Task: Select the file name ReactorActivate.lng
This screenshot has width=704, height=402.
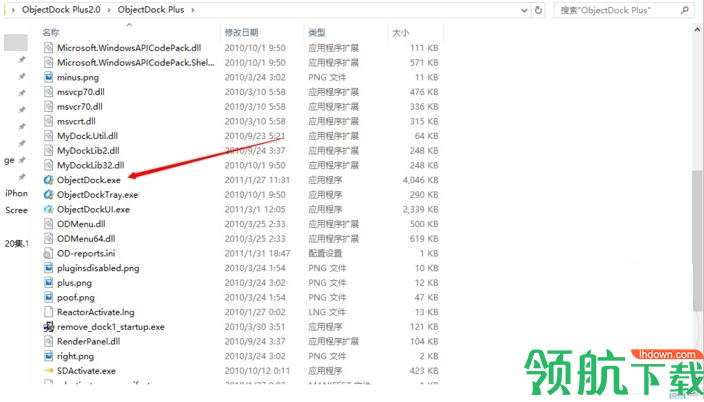Action: [96, 312]
